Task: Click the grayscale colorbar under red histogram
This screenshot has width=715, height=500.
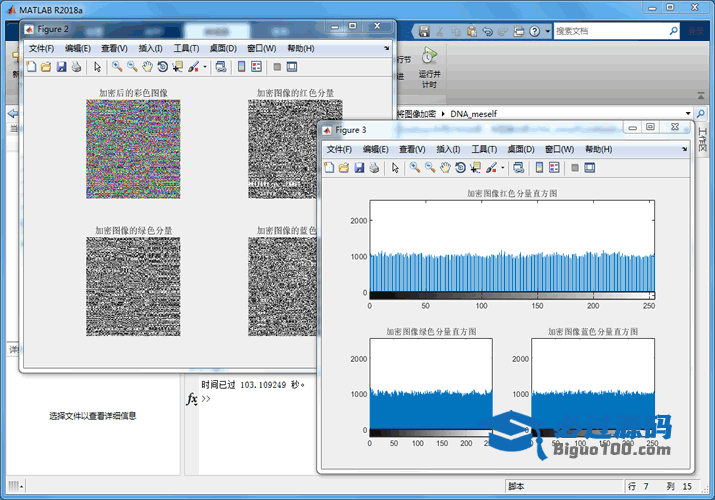Action: pos(511,295)
